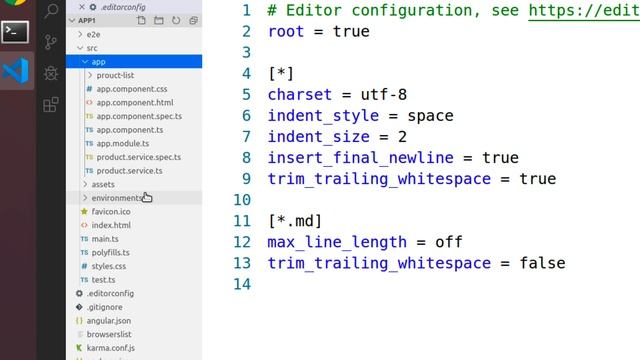The height and width of the screenshot is (360, 640).
Task: Refresh the explorer file tree
Action: [x=176, y=20]
